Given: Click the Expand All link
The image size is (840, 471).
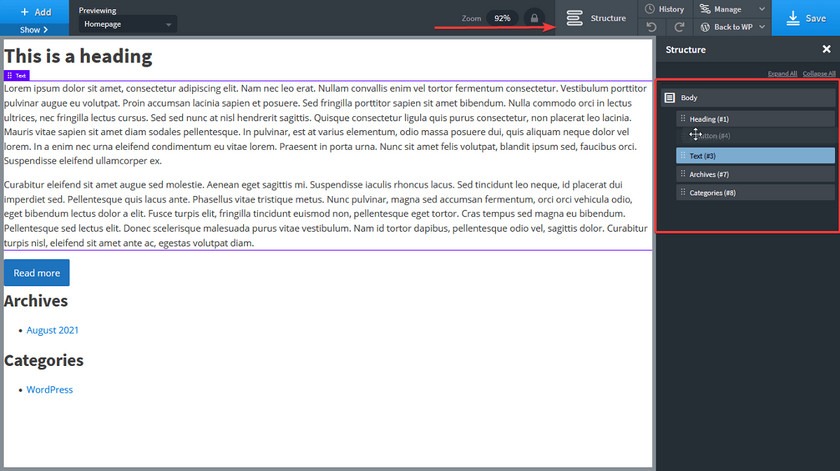Looking at the screenshot, I should click(782, 74).
